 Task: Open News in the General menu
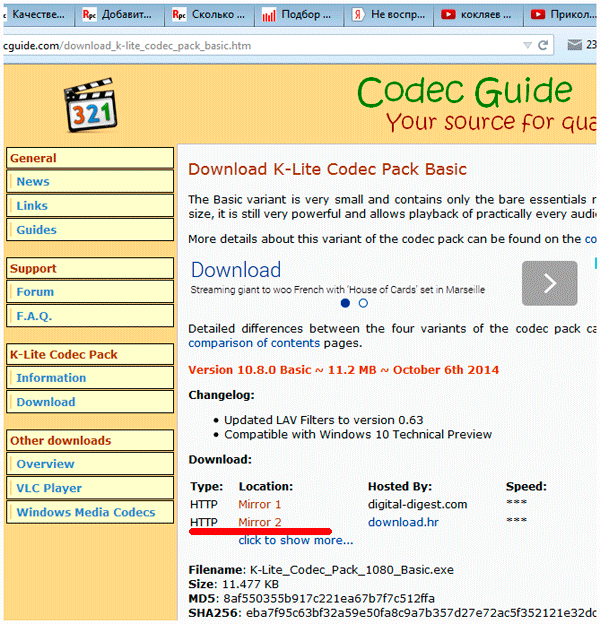(x=90, y=181)
